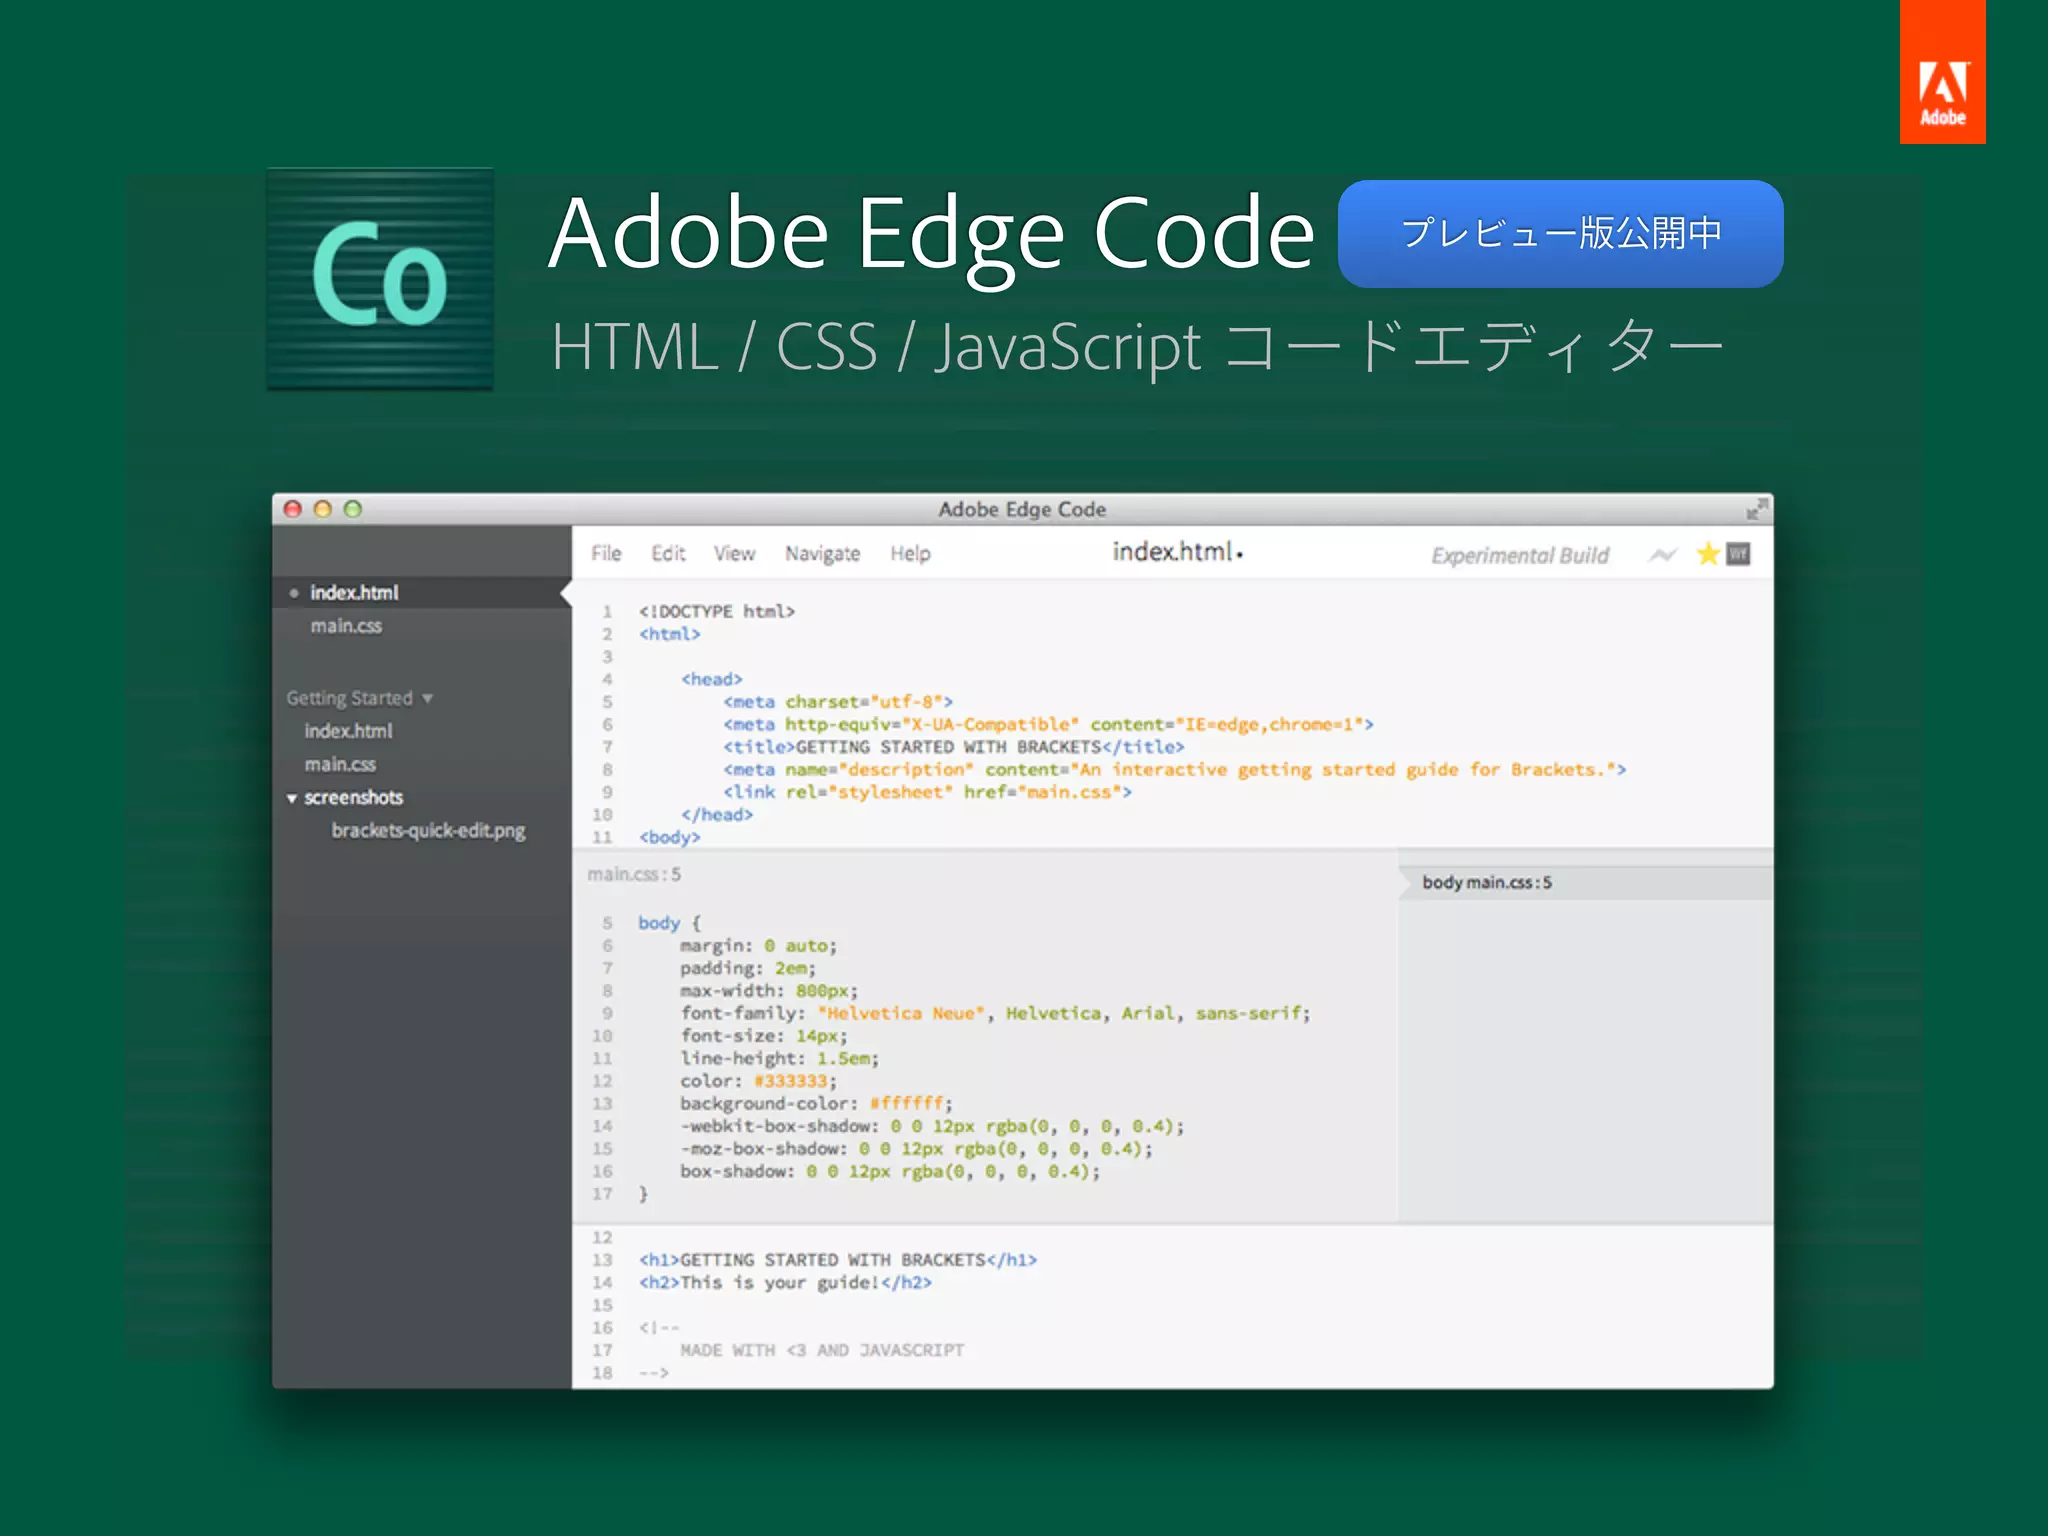
Task: Open the Edit menu
Action: [668, 553]
